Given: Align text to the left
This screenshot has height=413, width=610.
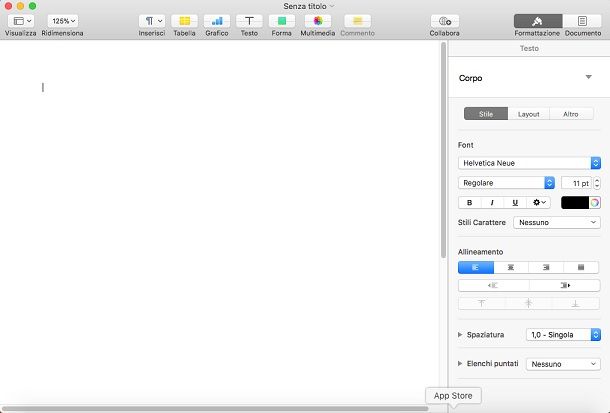Looking at the screenshot, I should click(476, 268).
